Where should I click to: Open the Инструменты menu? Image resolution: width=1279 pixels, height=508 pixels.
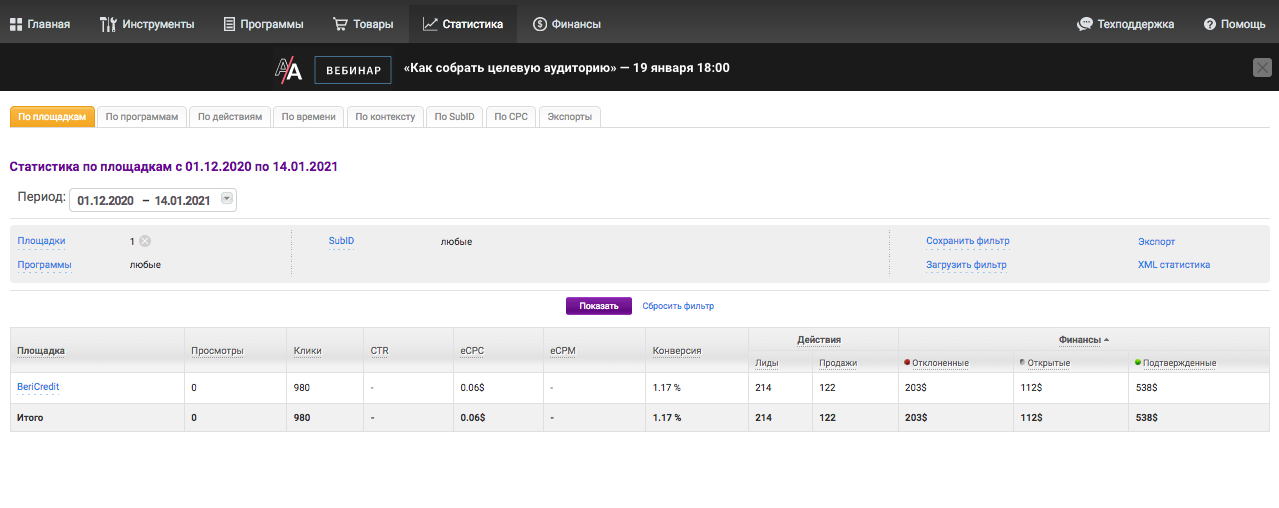(147, 24)
